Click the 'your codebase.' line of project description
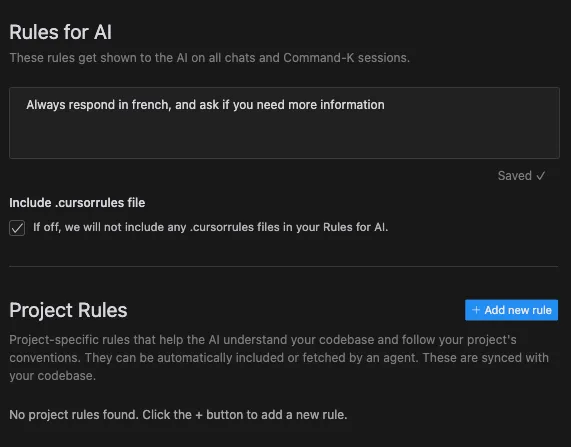The image size is (571, 447). (52, 376)
